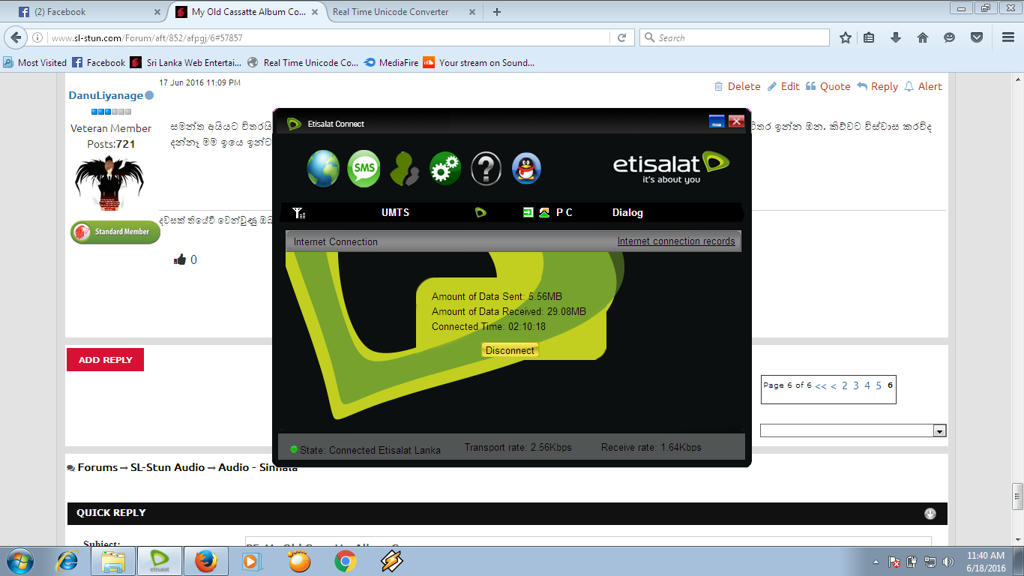
Task: Click the Quote post link
Action: tap(828, 86)
